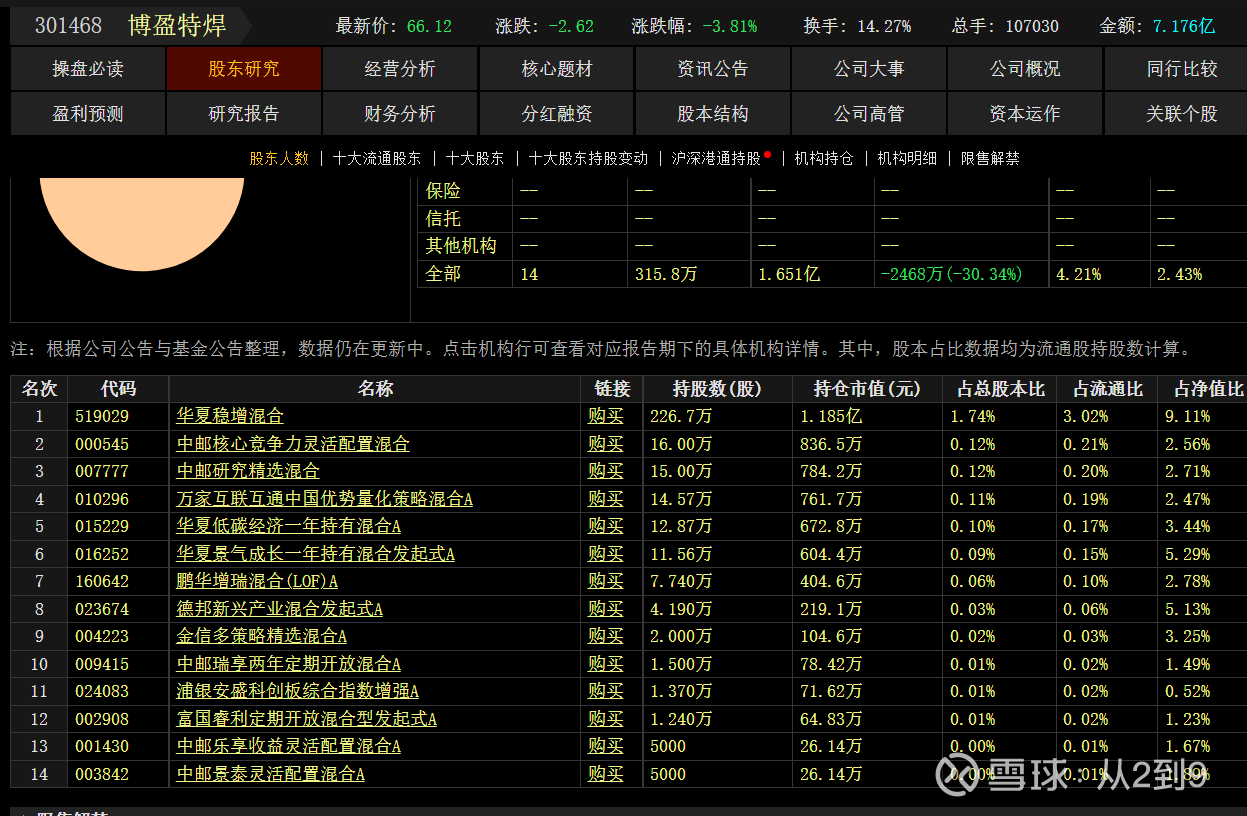The height and width of the screenshot is (816, 1247).
Task: Open fund 中邮核心竞争力灵活配置混合 link
Action: (293, 444)
